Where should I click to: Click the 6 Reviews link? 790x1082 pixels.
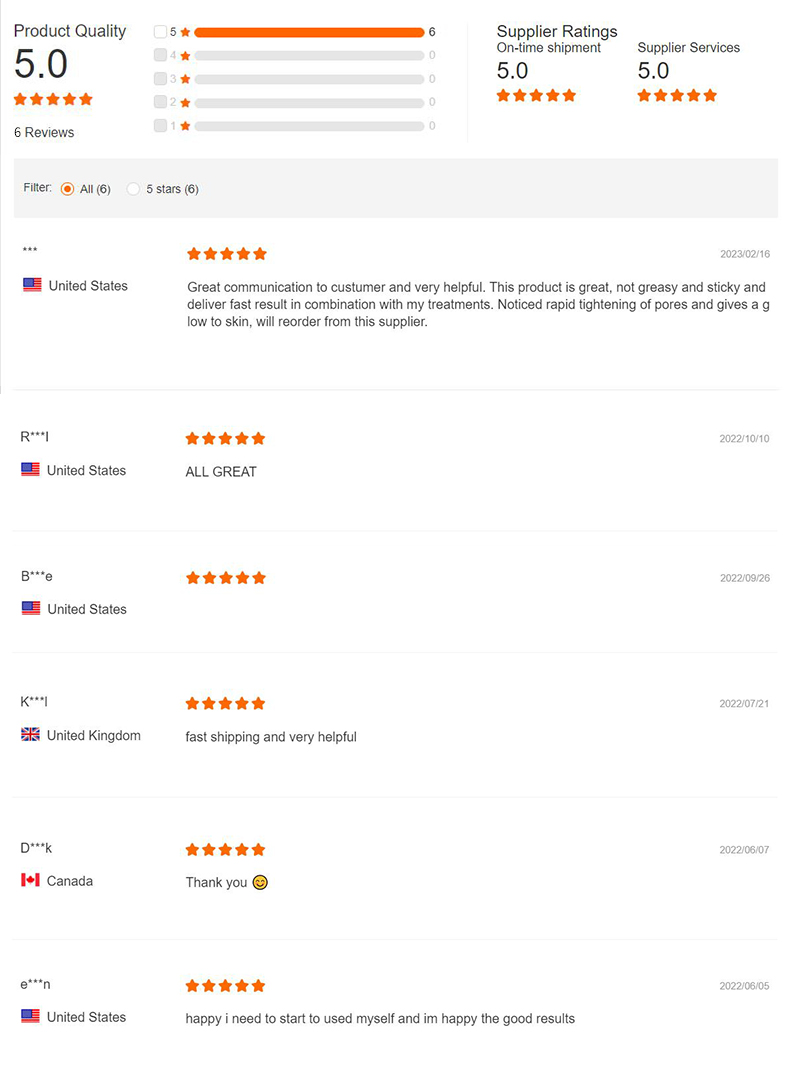point(44,133)
